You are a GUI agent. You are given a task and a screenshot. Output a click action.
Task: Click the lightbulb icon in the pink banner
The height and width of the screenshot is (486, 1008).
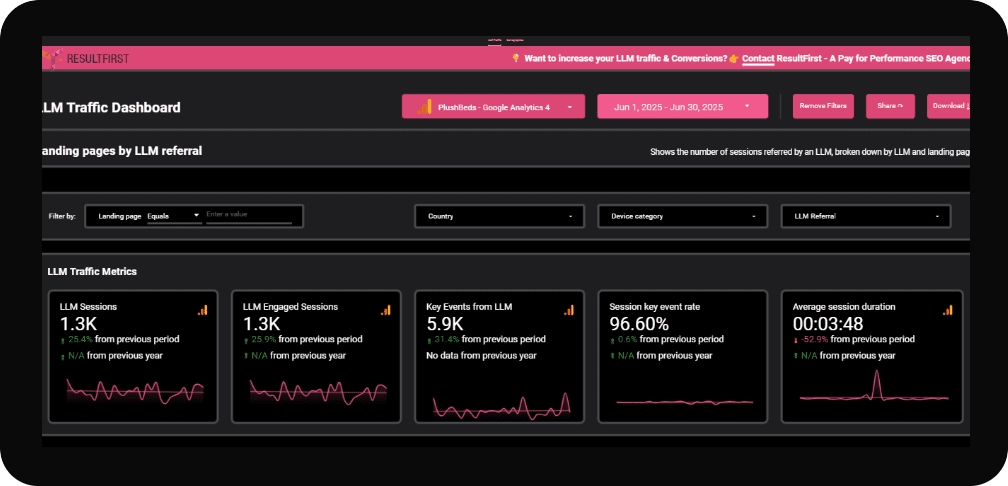[x=516, y=59]
